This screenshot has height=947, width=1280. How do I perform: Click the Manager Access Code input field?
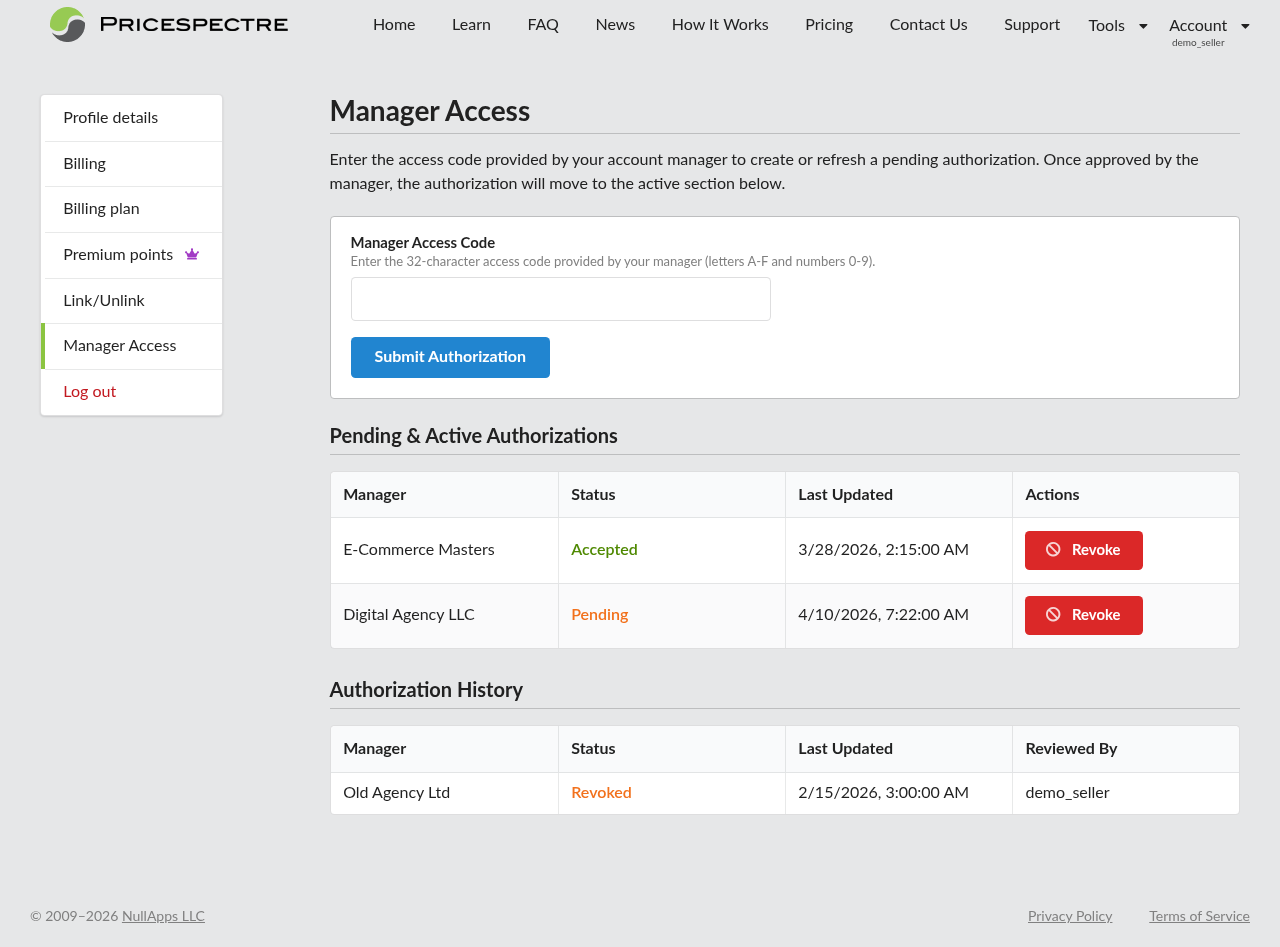[x=560, y=299]
